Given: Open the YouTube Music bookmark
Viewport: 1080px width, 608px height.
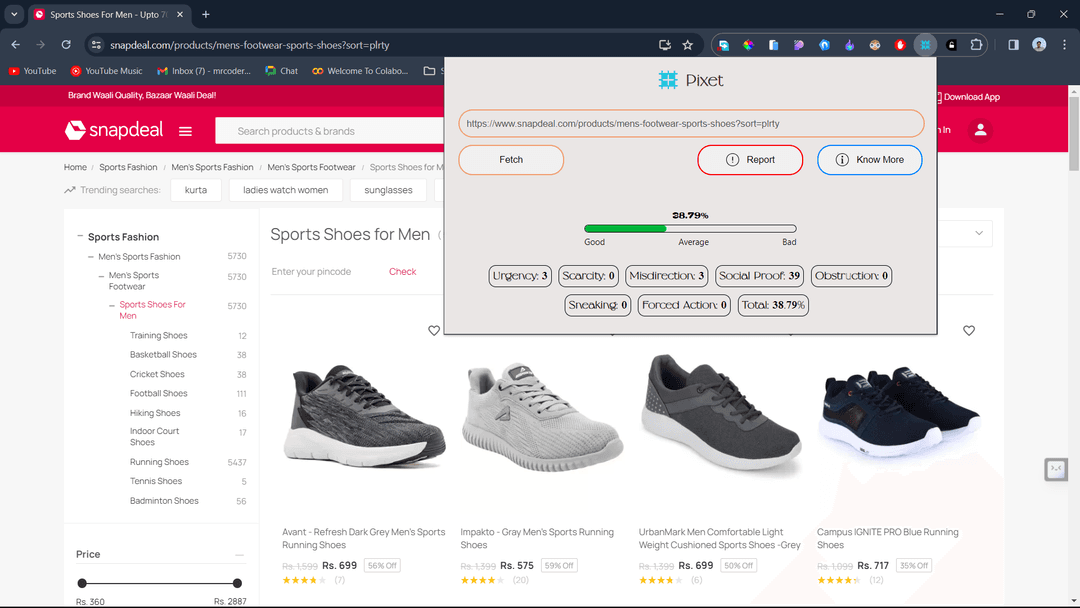Looking at the screenshot, I should [106, 71].
